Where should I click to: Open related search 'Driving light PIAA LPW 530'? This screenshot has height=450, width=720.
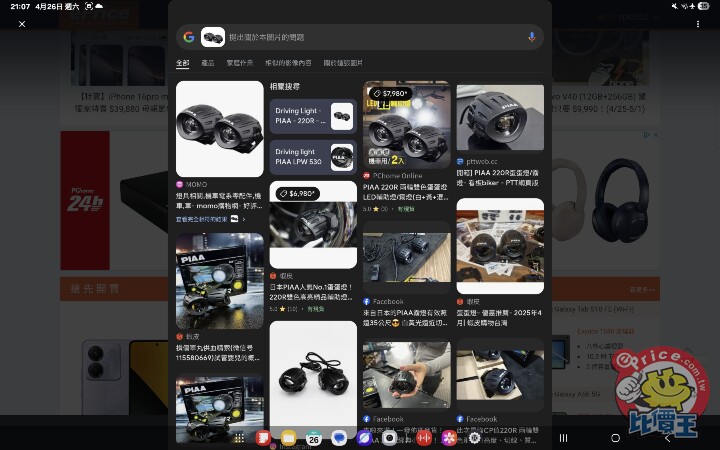313,157
